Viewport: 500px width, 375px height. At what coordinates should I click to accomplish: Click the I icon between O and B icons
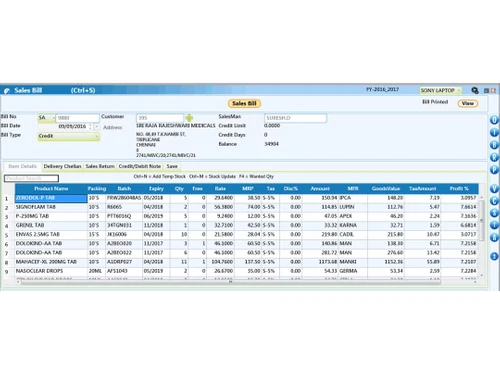point(494,132)
